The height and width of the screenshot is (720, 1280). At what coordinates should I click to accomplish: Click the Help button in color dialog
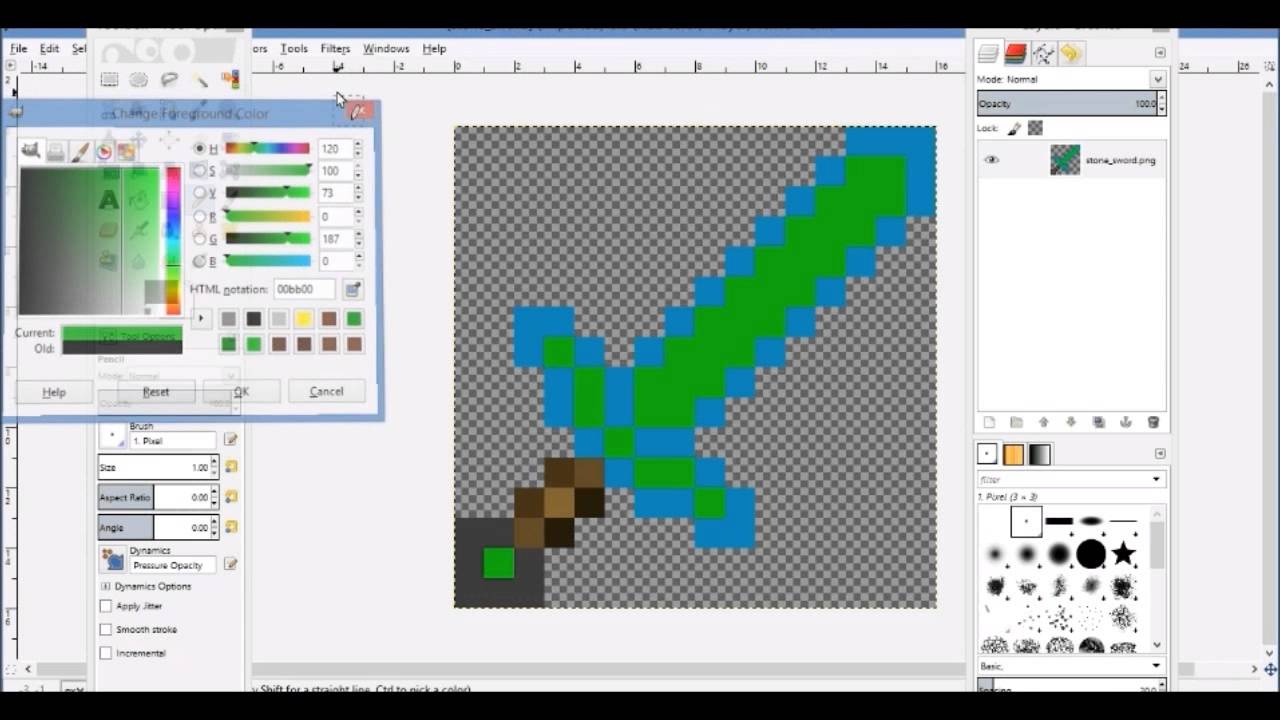tap(54, 392)
